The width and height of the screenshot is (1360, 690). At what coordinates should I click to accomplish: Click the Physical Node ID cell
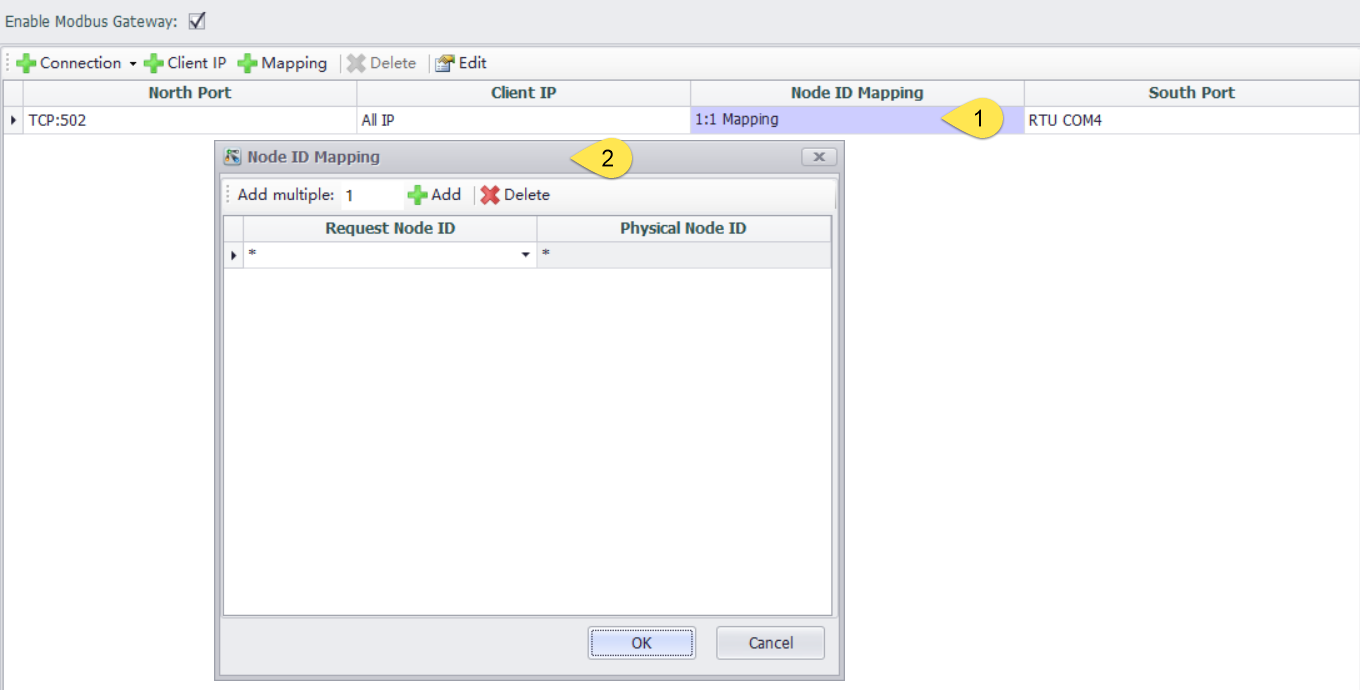pos(683,255)
